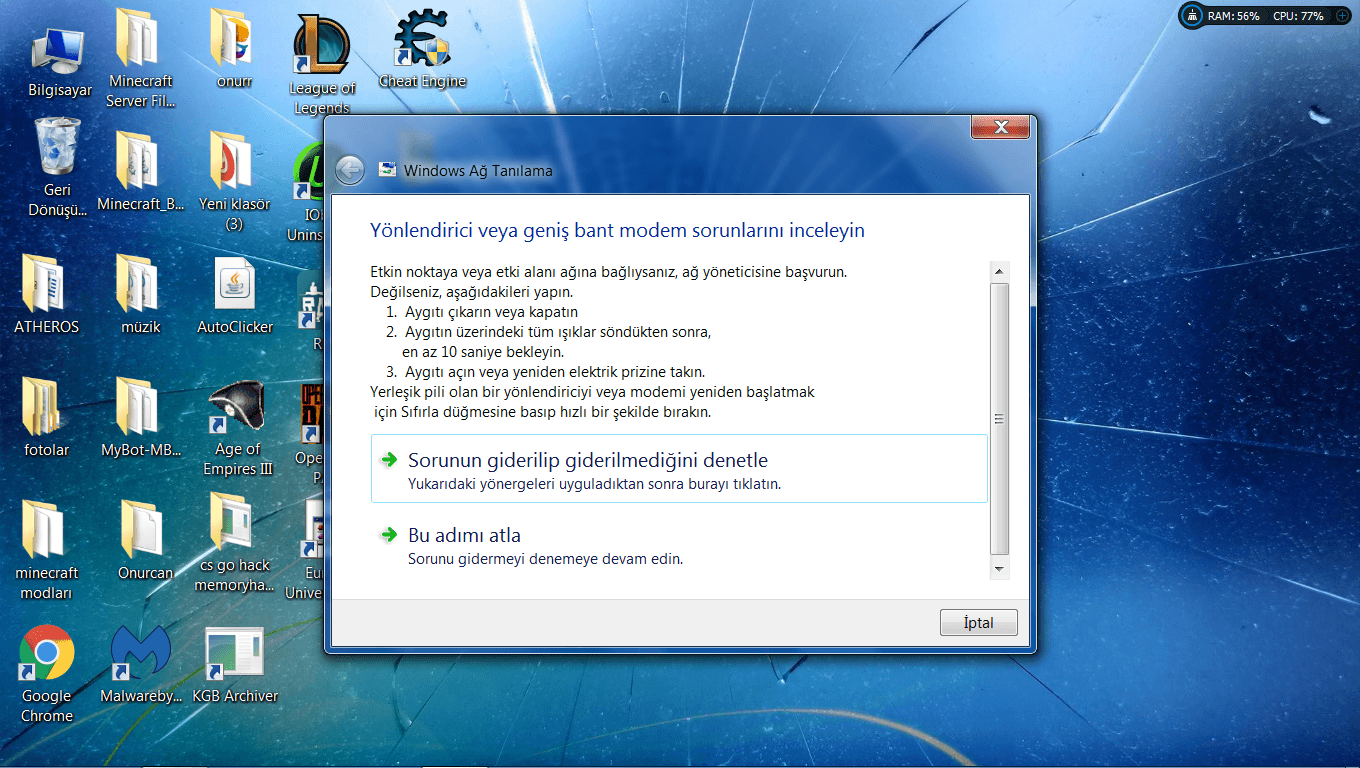
Task: Select the müzik folder icon
Action: 140,293
